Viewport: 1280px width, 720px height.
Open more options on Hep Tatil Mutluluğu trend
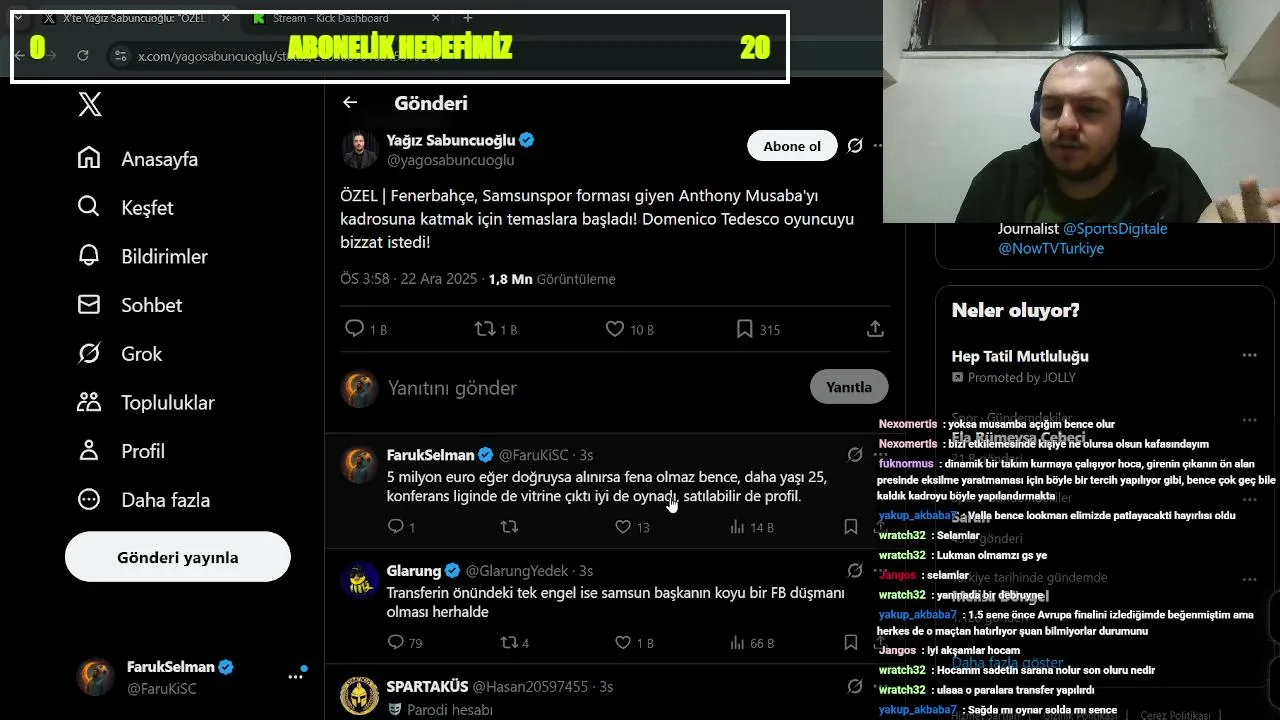tap(1249, 356)
